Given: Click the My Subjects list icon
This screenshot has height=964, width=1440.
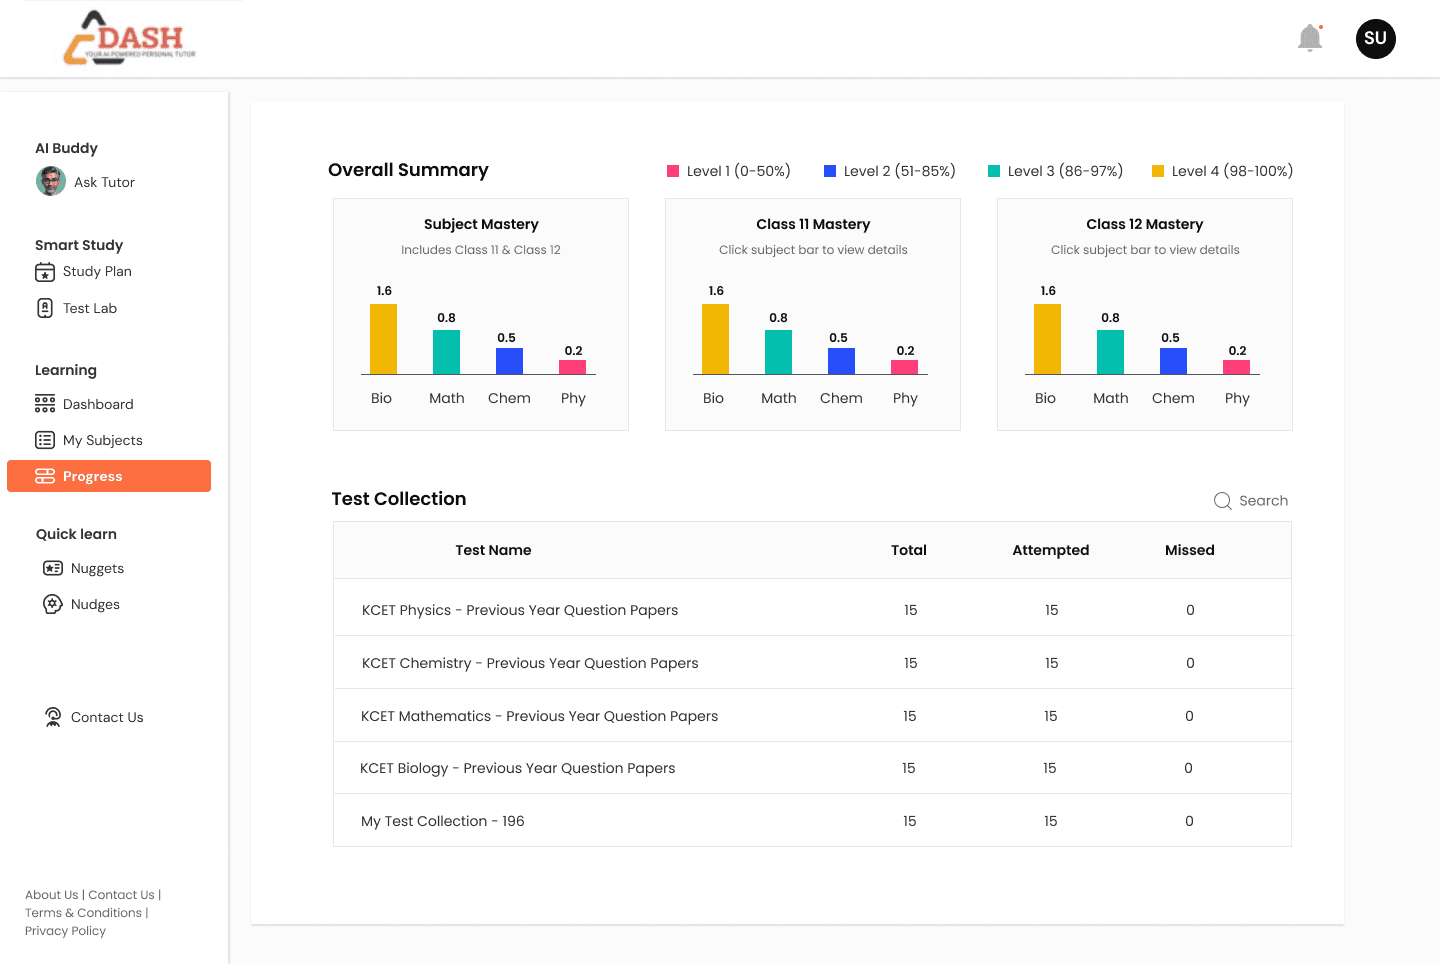Looking at the screenshot, I should coord(45,440).
